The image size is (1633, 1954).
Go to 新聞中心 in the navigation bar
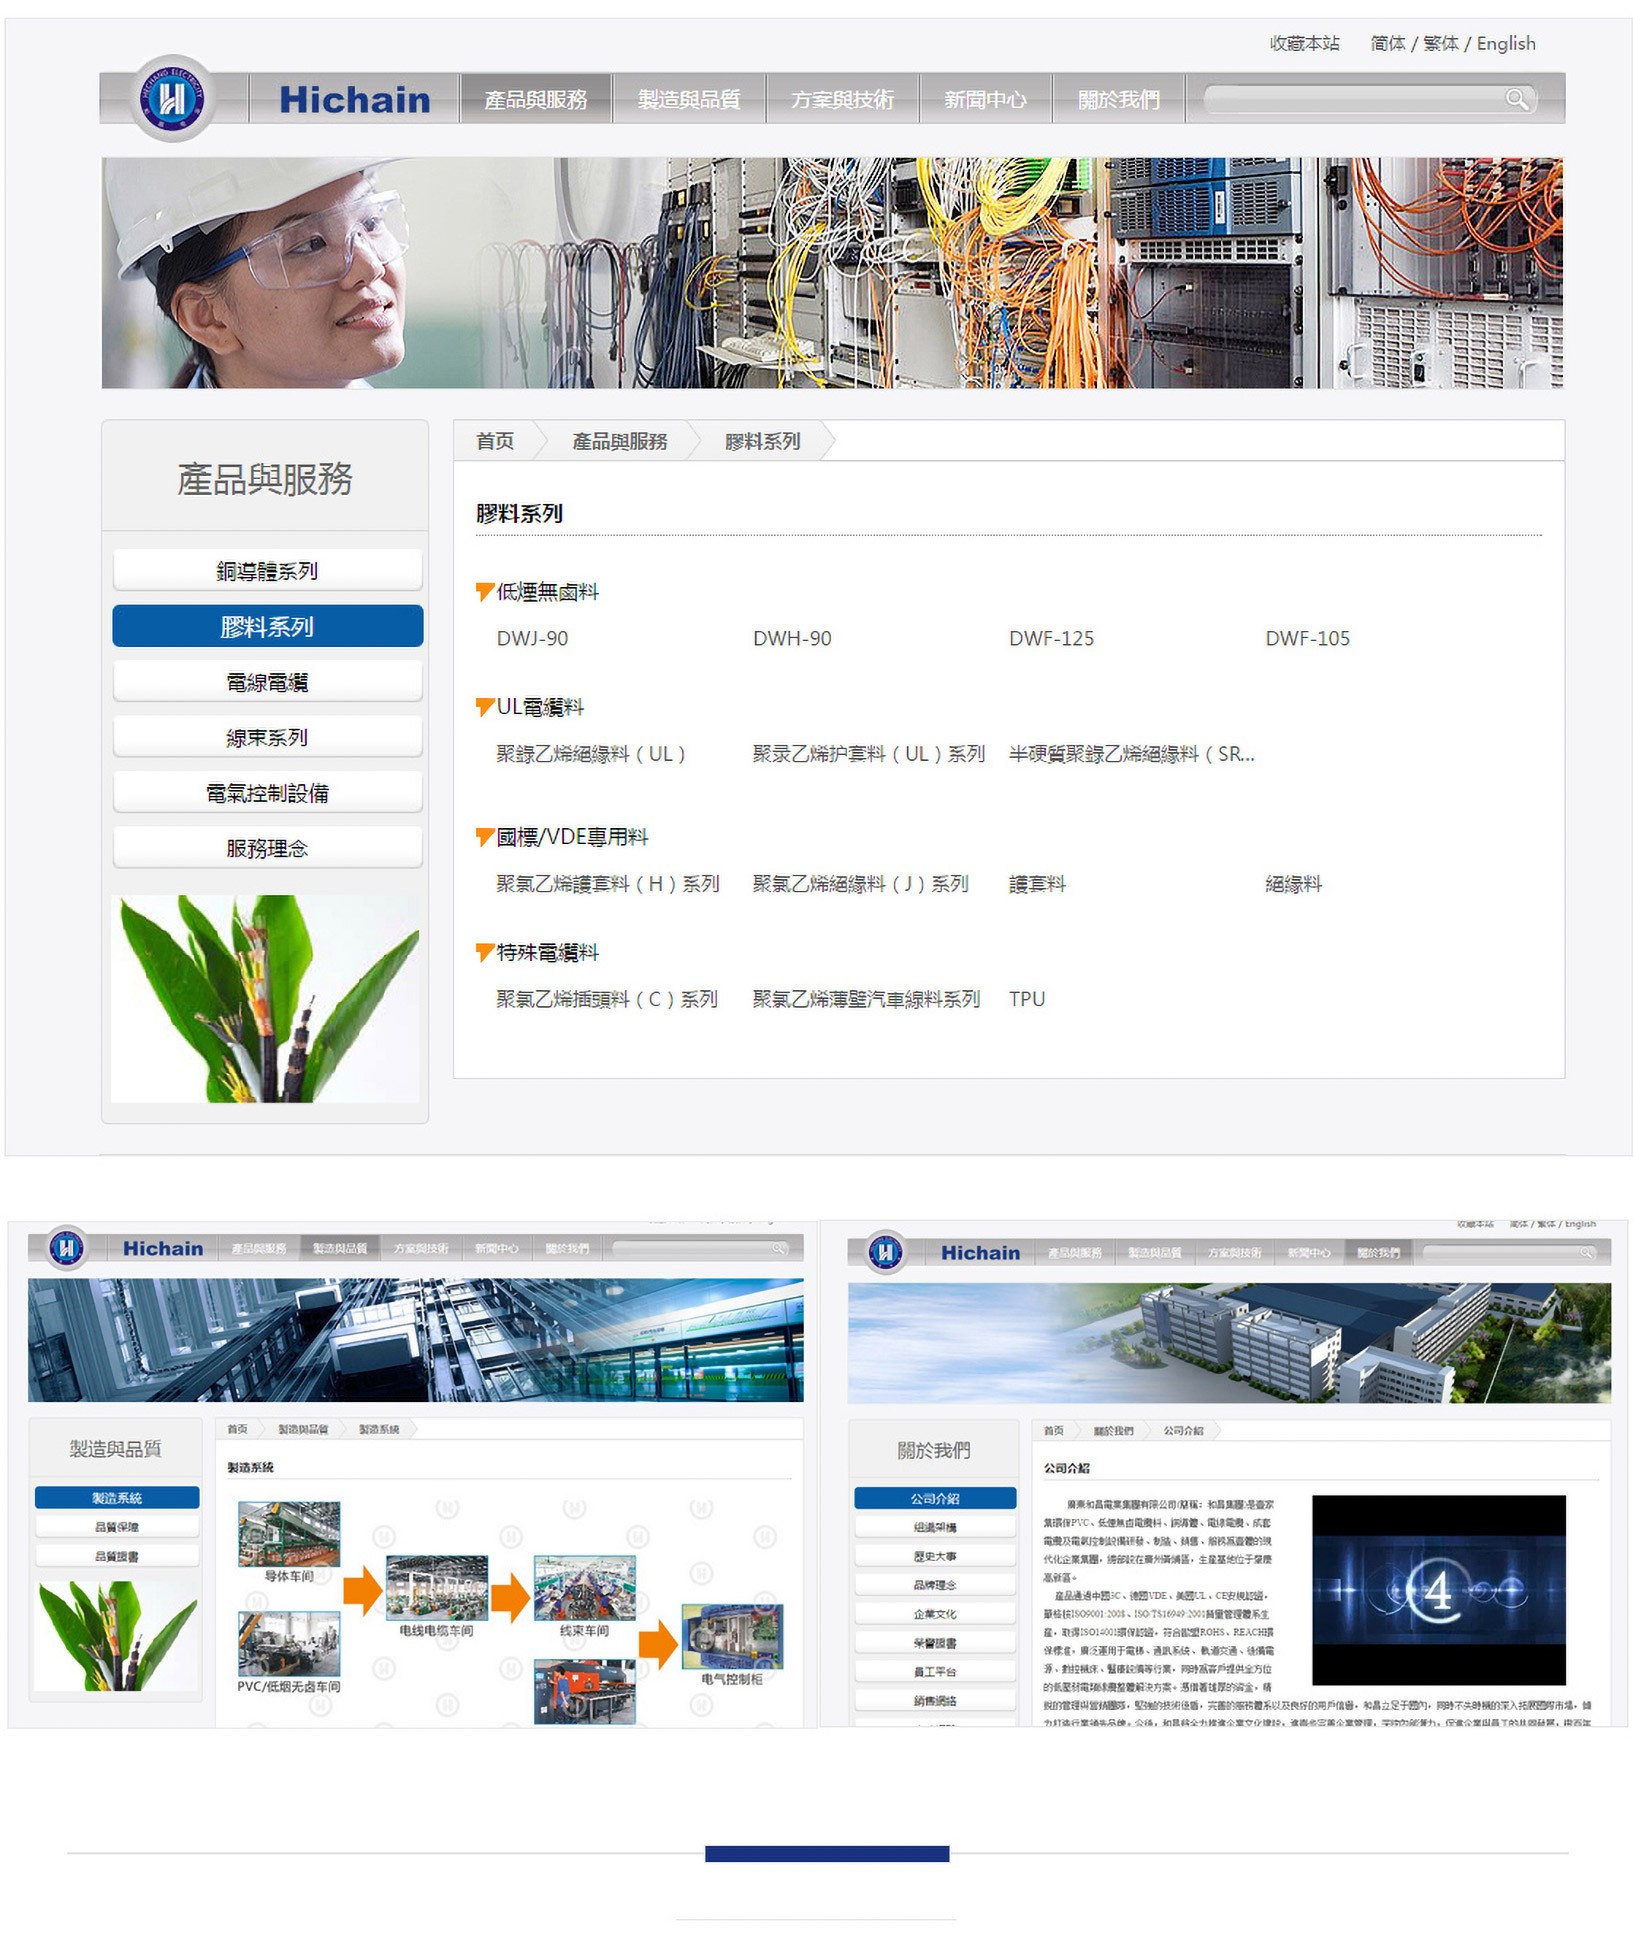(x=985, y=100)
